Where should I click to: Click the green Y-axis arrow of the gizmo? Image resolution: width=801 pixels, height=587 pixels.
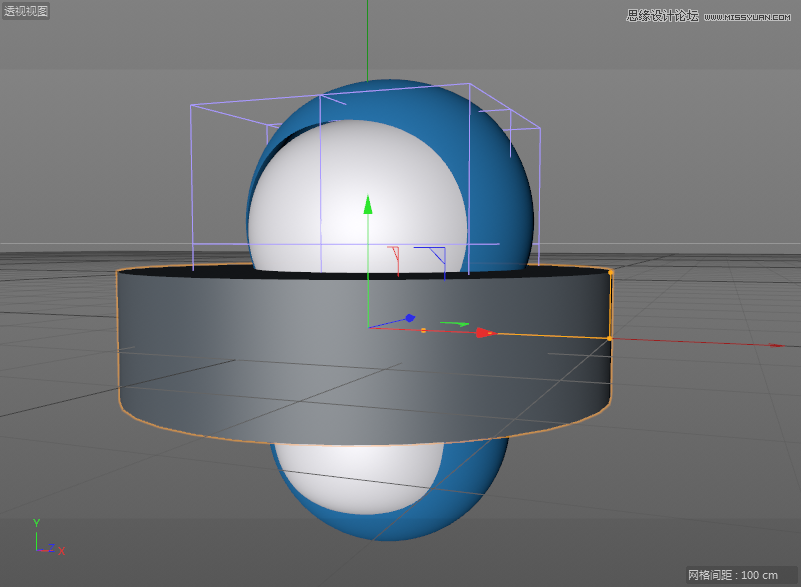point(368,204)
